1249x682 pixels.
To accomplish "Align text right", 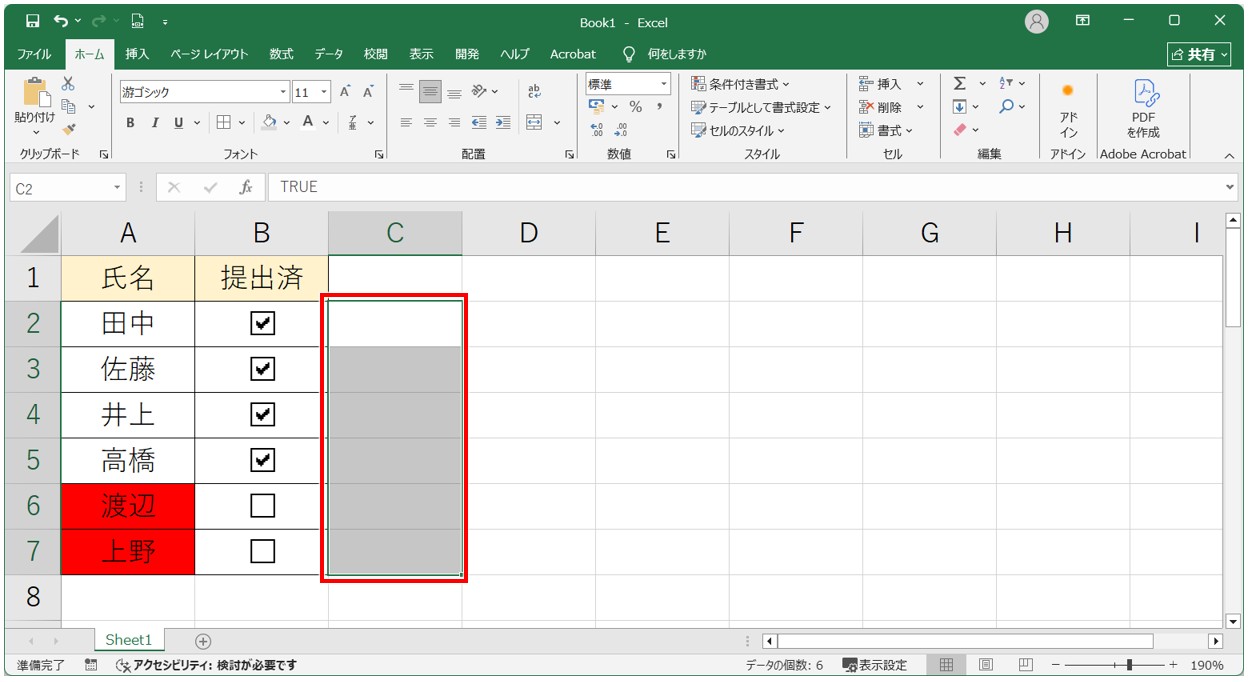I will [x=454, y=123].
